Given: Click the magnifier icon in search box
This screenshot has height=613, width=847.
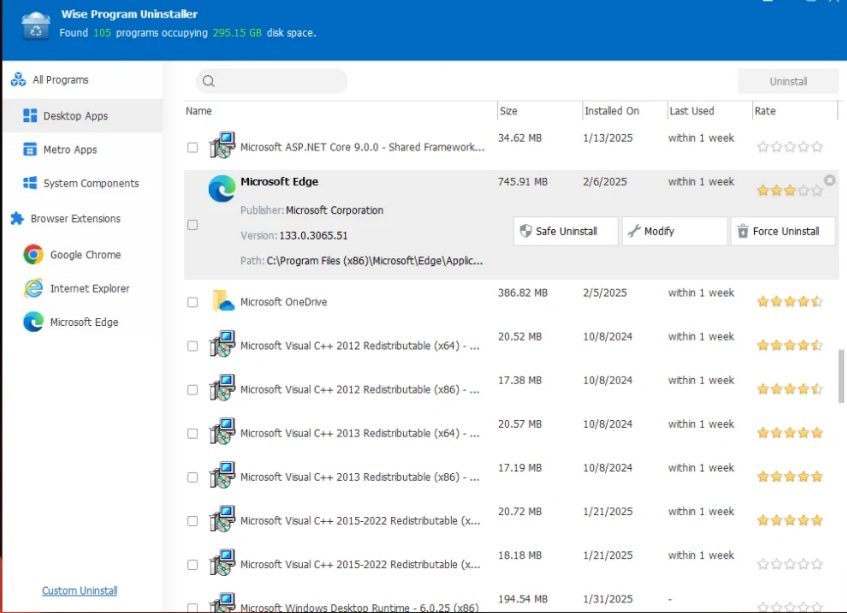Looking at the screenshot, I should click(208, 82).
